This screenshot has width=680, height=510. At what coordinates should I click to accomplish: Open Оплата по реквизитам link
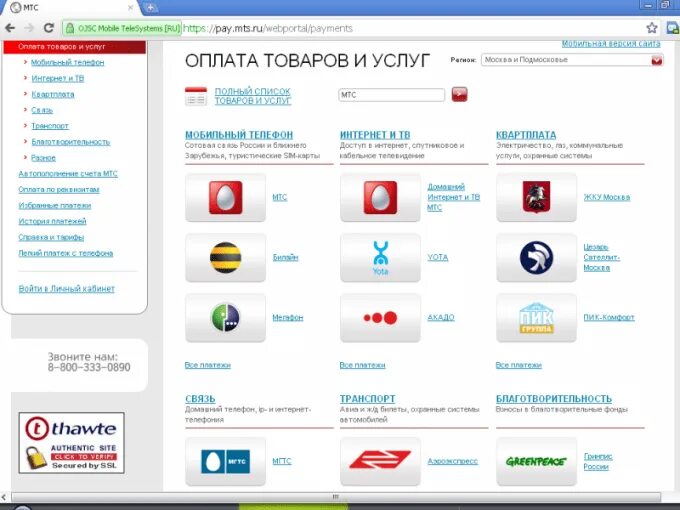[x=59, y=190]
